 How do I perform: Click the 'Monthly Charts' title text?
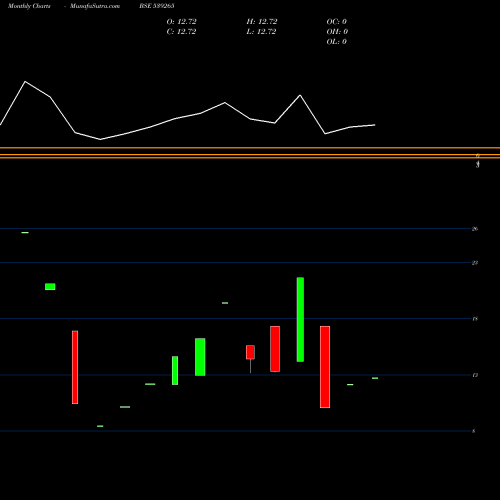point(29,6)
